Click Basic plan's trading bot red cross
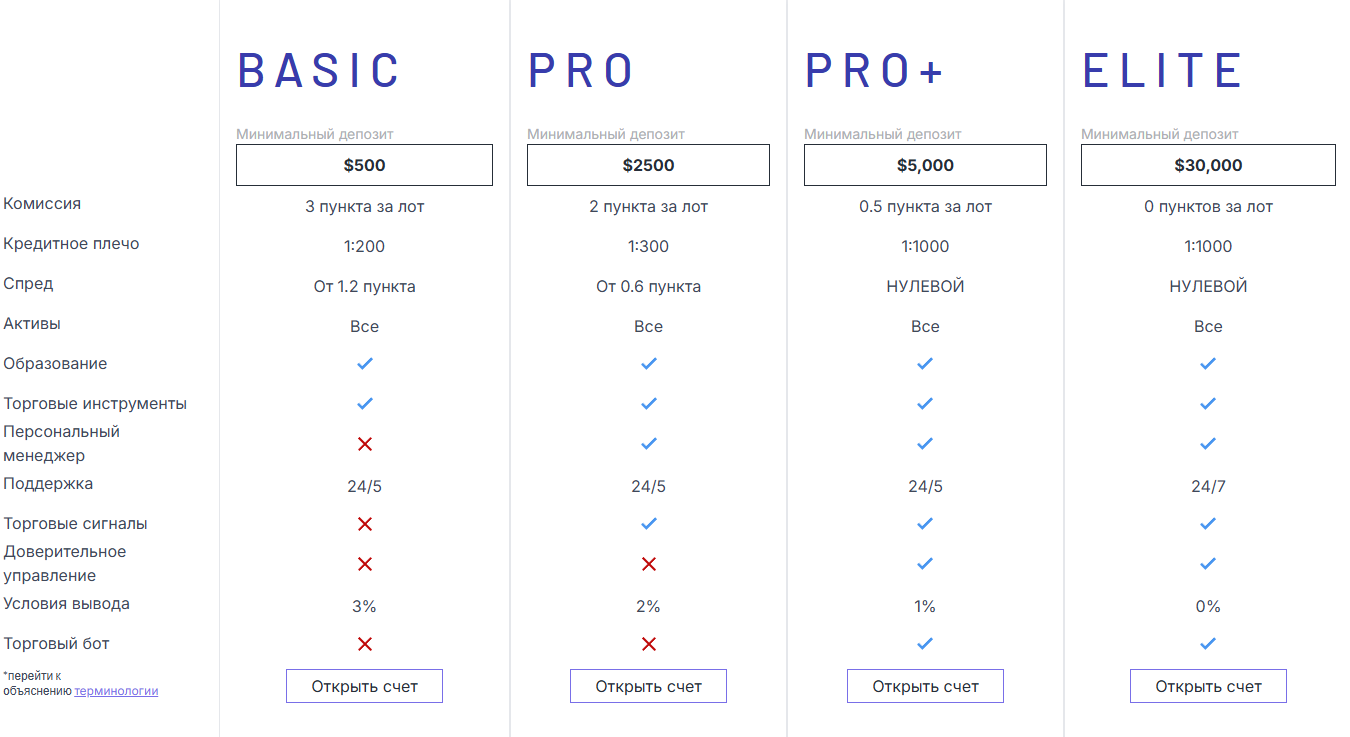 point(365,644)
